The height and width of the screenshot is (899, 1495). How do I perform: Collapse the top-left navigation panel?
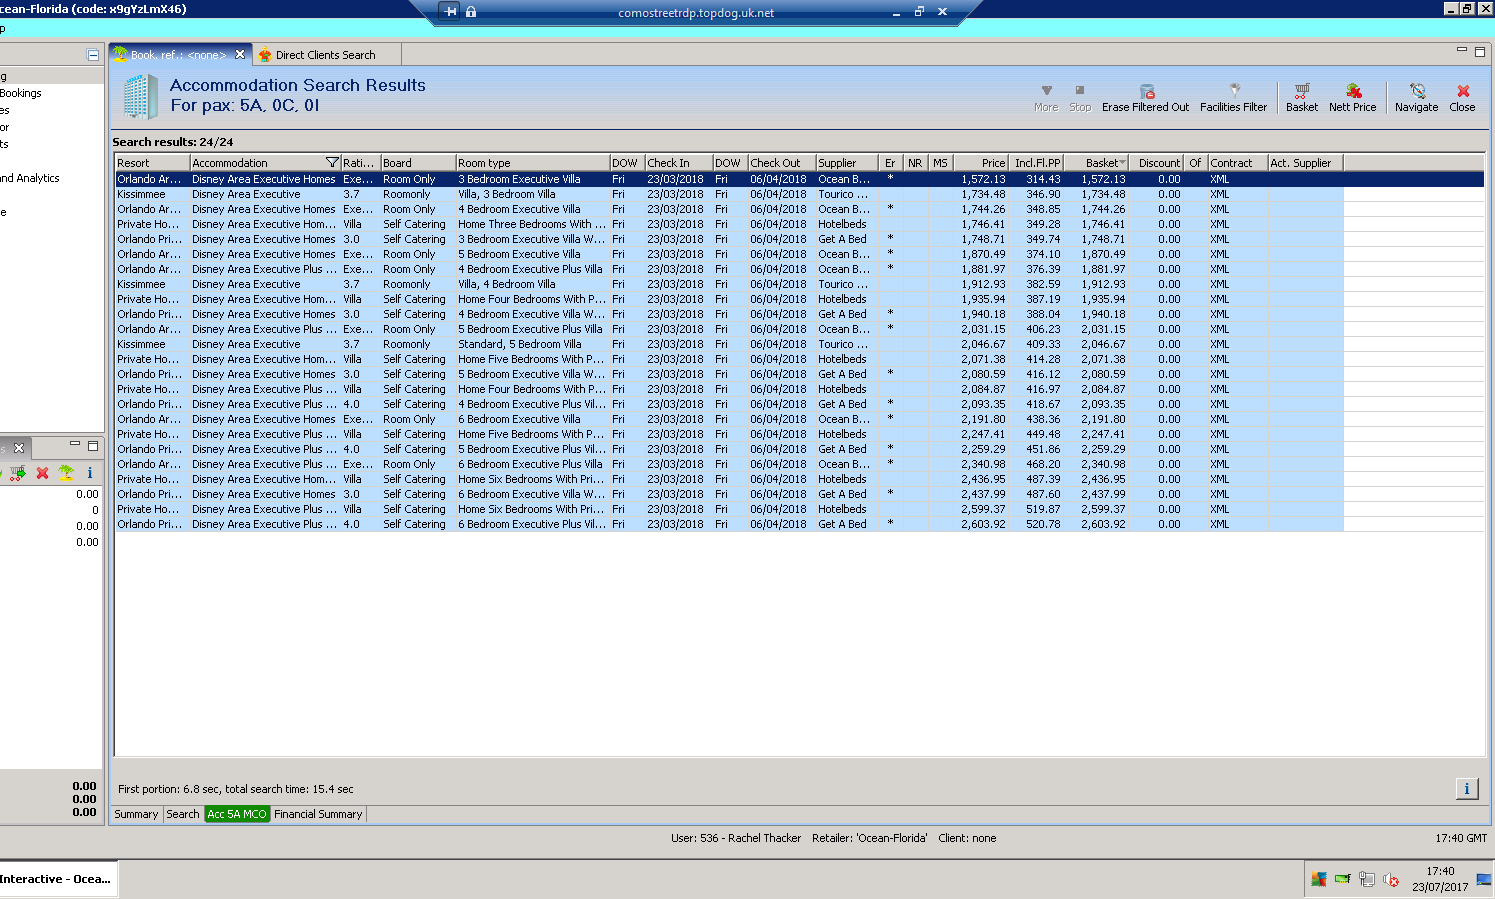93,55
